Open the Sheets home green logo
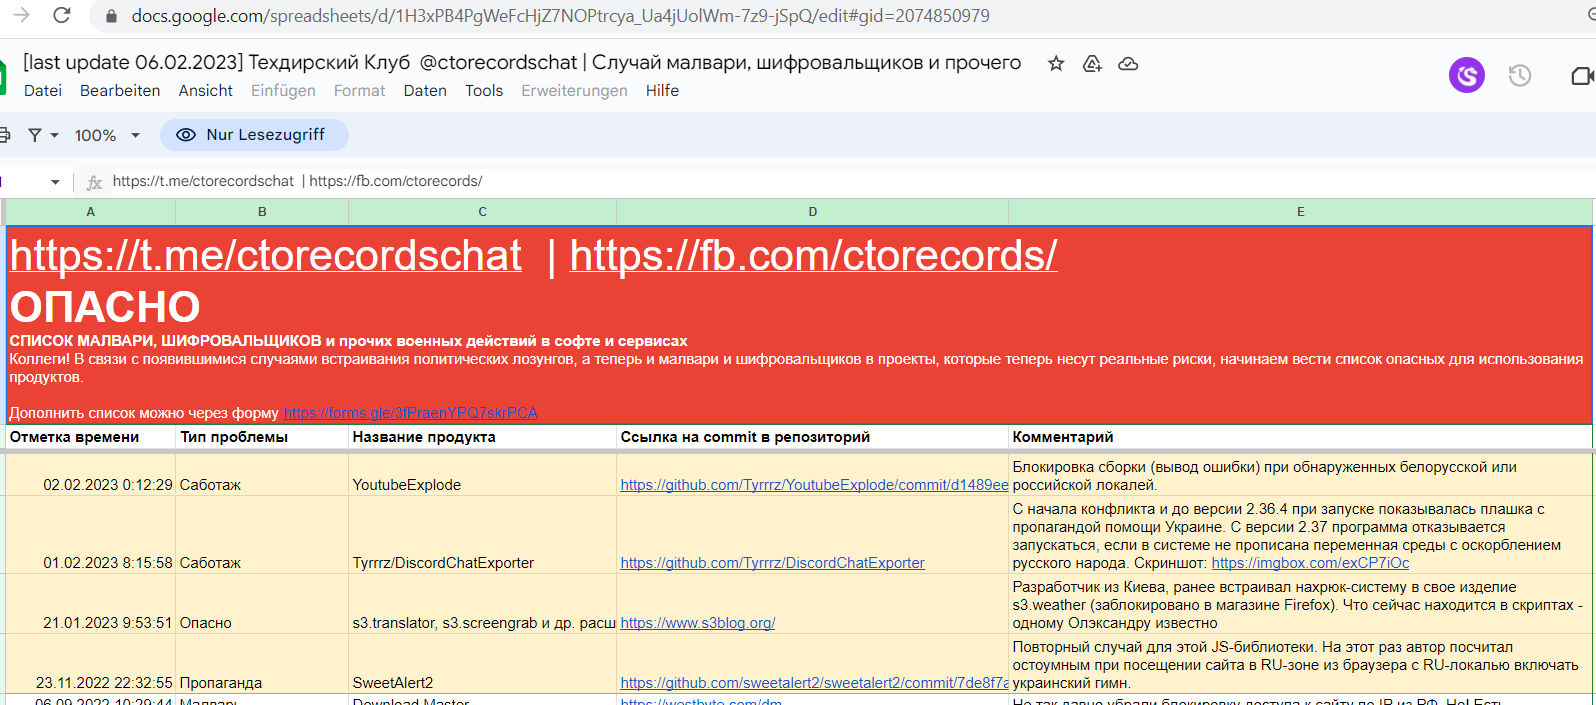 (x=3, y=77)
